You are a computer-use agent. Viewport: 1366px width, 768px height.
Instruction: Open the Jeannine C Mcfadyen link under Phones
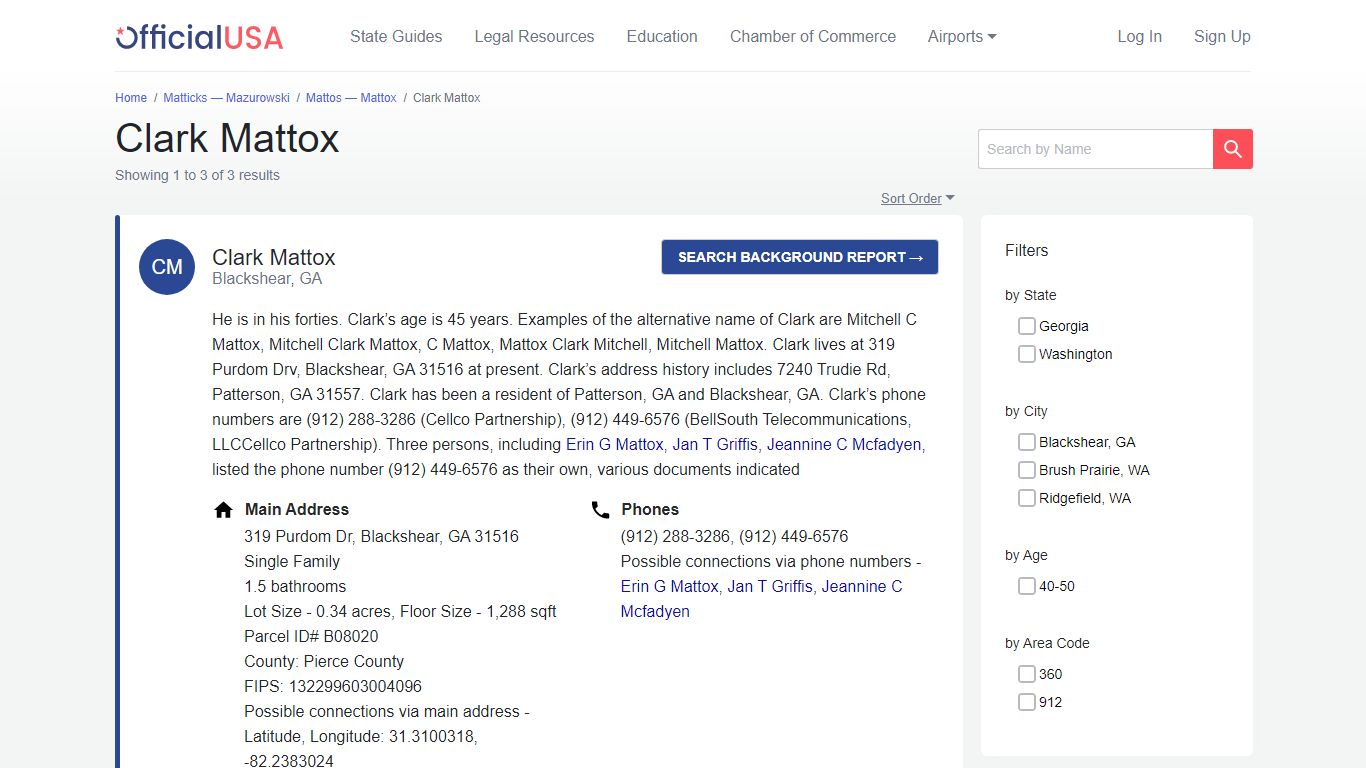(x=761, y=599)
